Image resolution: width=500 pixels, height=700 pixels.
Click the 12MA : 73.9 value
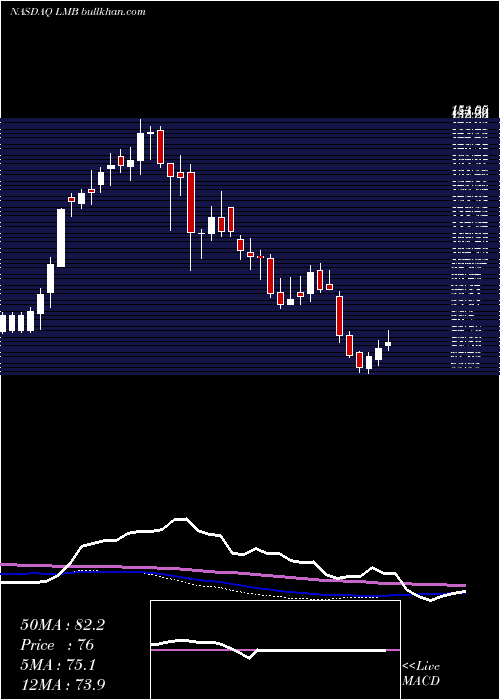(63, 684)
